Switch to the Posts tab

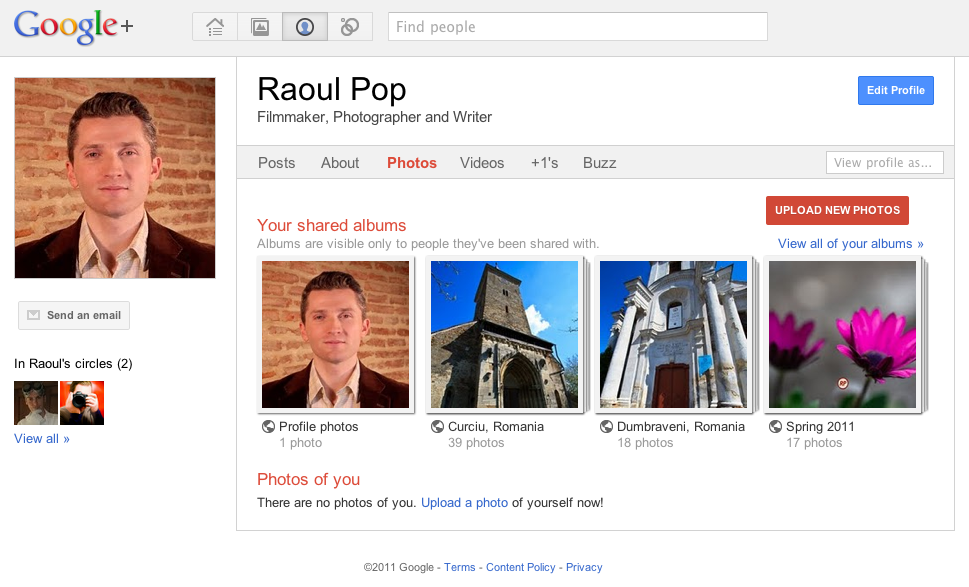click(276, 163)
